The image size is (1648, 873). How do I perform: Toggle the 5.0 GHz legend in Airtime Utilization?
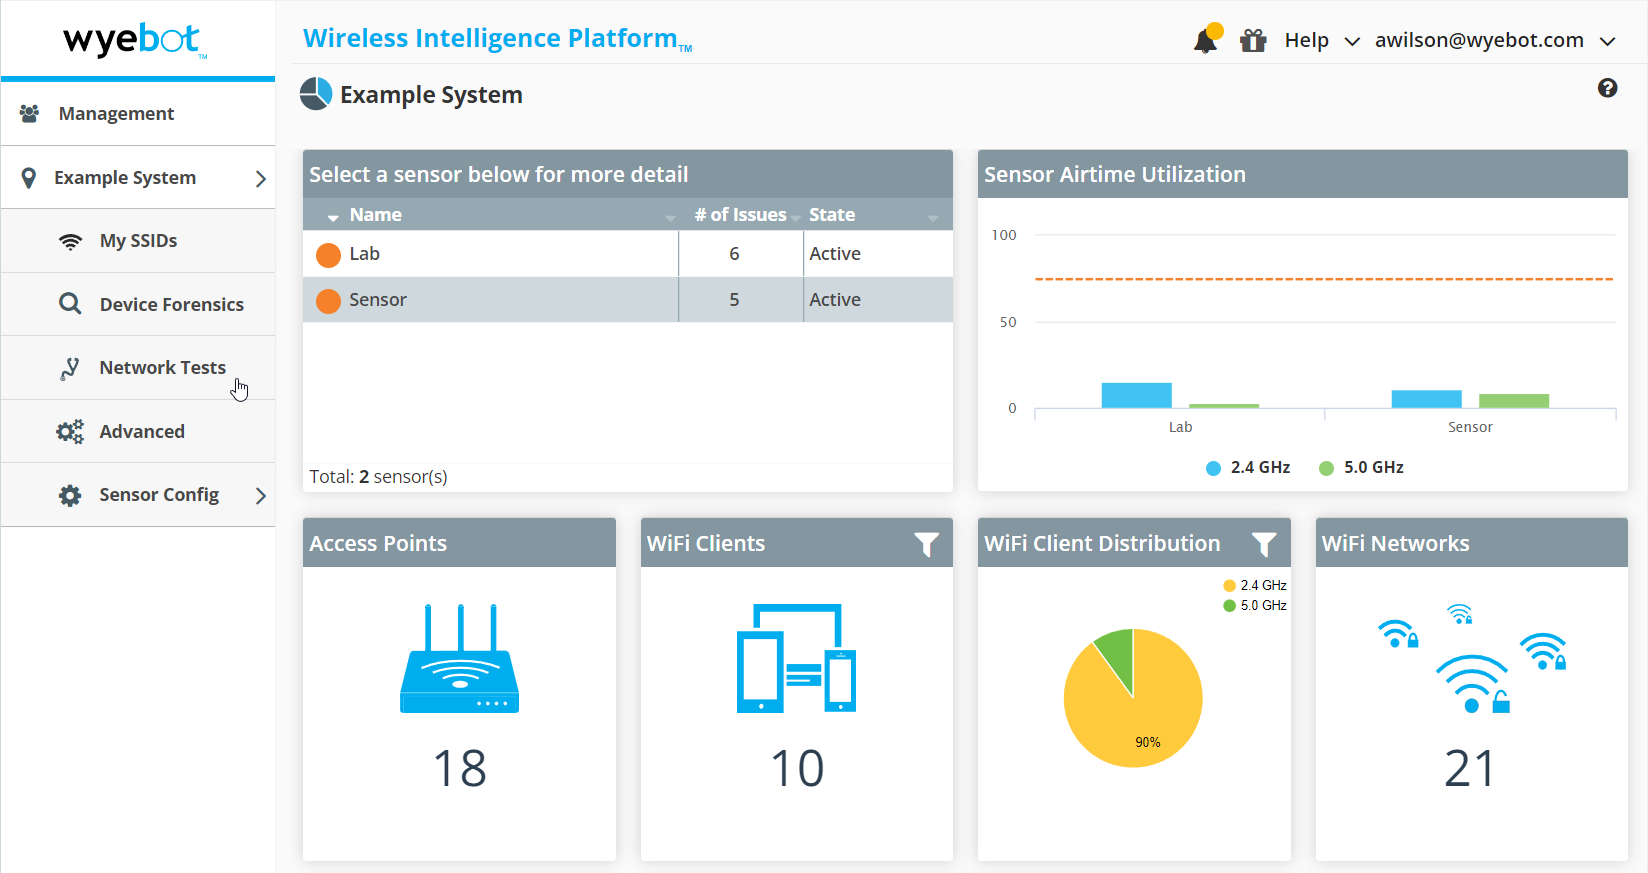click(1361, 468)
